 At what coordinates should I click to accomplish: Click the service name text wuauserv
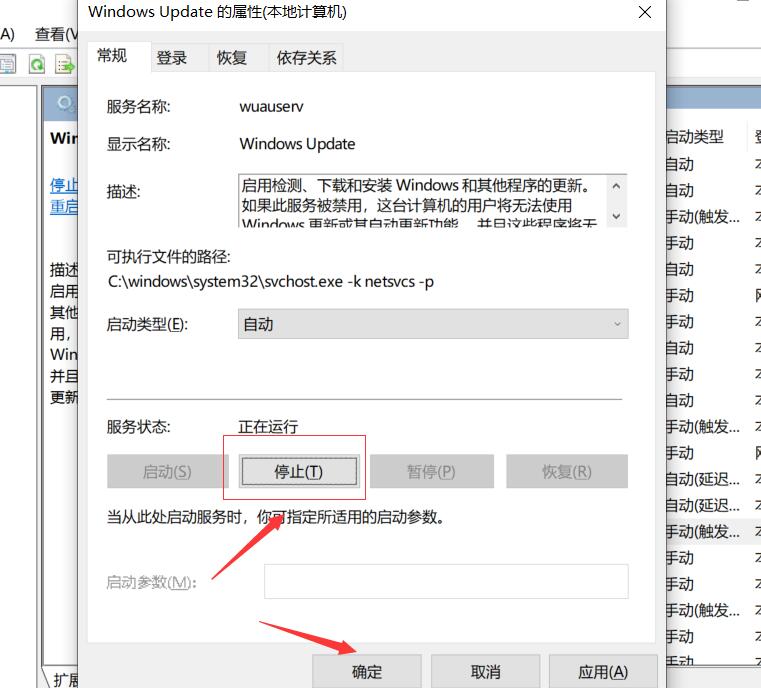(271, 107)
